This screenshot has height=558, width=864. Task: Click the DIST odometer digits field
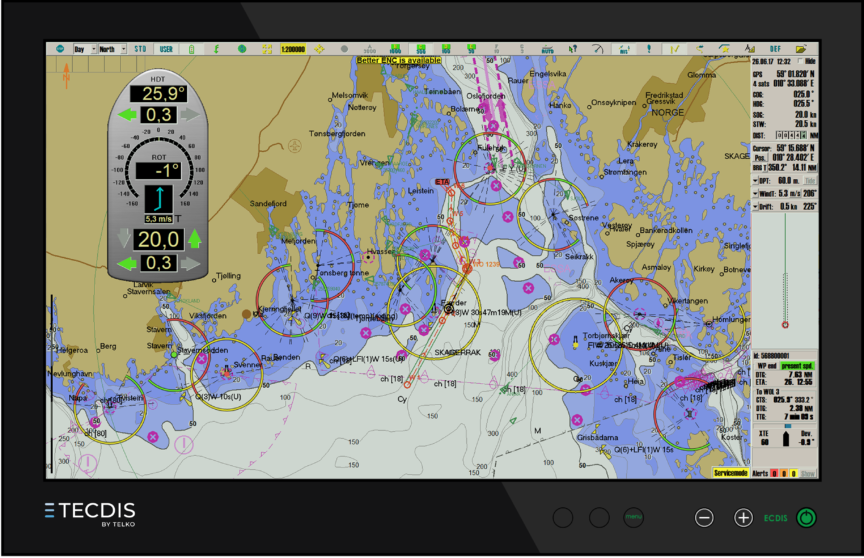coord(792,136)
